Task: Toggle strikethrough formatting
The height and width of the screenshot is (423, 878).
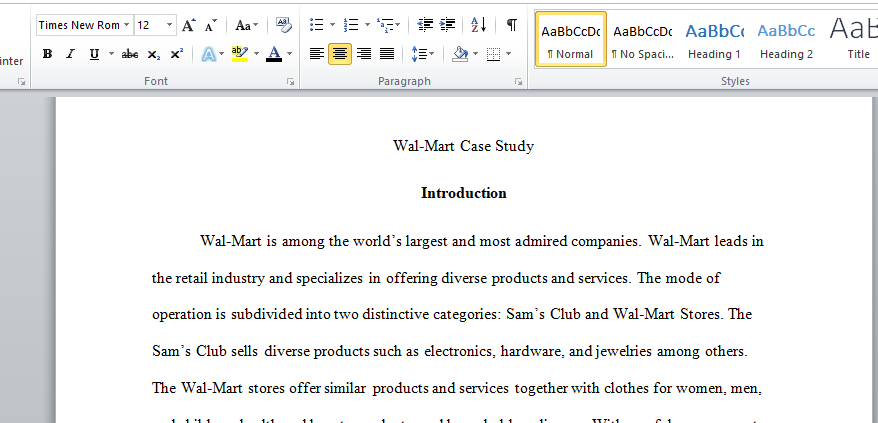Action: click(129, 54)
